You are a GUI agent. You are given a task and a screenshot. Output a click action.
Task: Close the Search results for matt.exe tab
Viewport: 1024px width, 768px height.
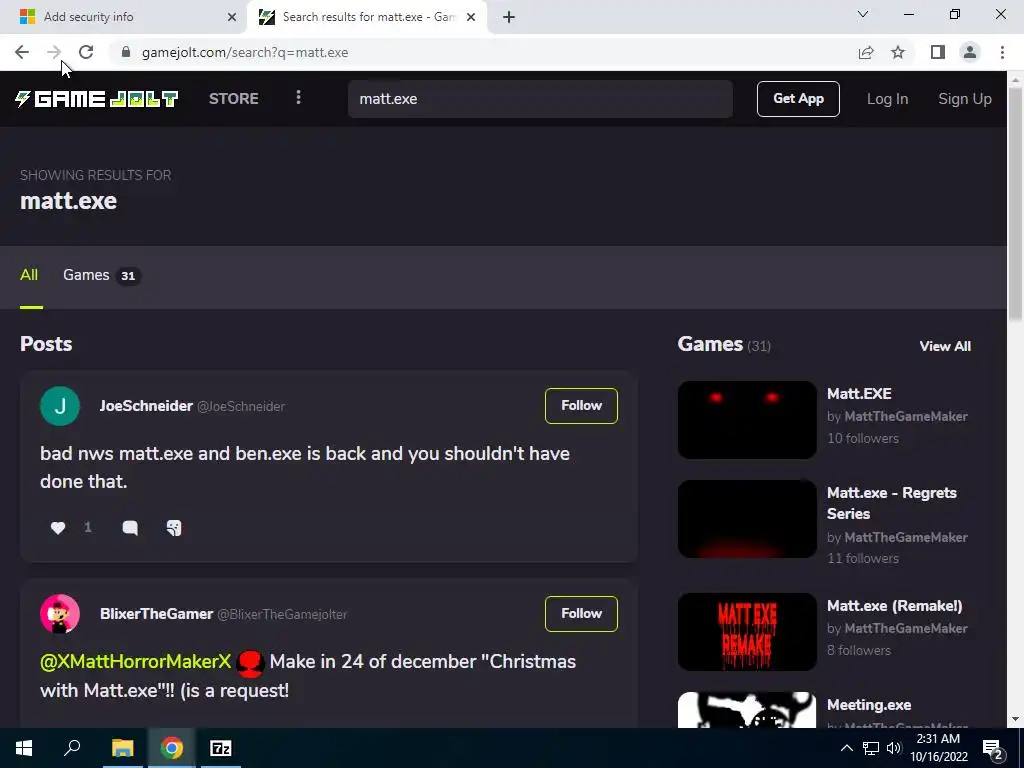pos(471,17)
